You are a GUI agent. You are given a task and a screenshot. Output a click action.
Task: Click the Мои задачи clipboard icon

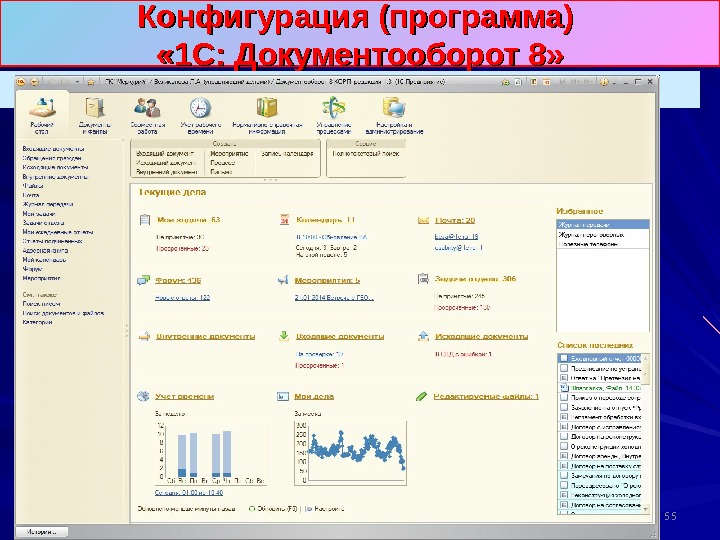pos(145,220)
